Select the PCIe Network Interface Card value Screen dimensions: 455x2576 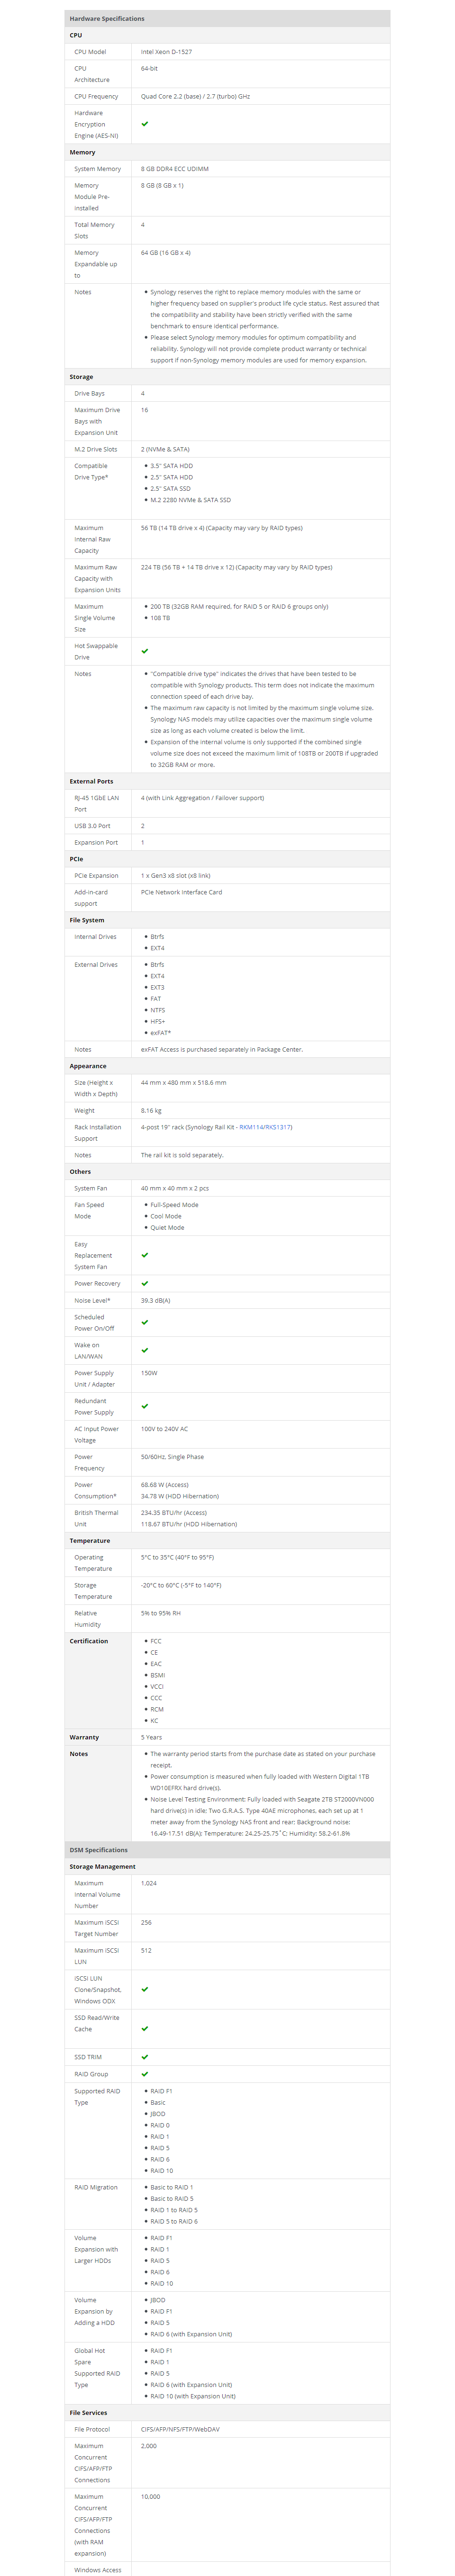pos(182,892)
